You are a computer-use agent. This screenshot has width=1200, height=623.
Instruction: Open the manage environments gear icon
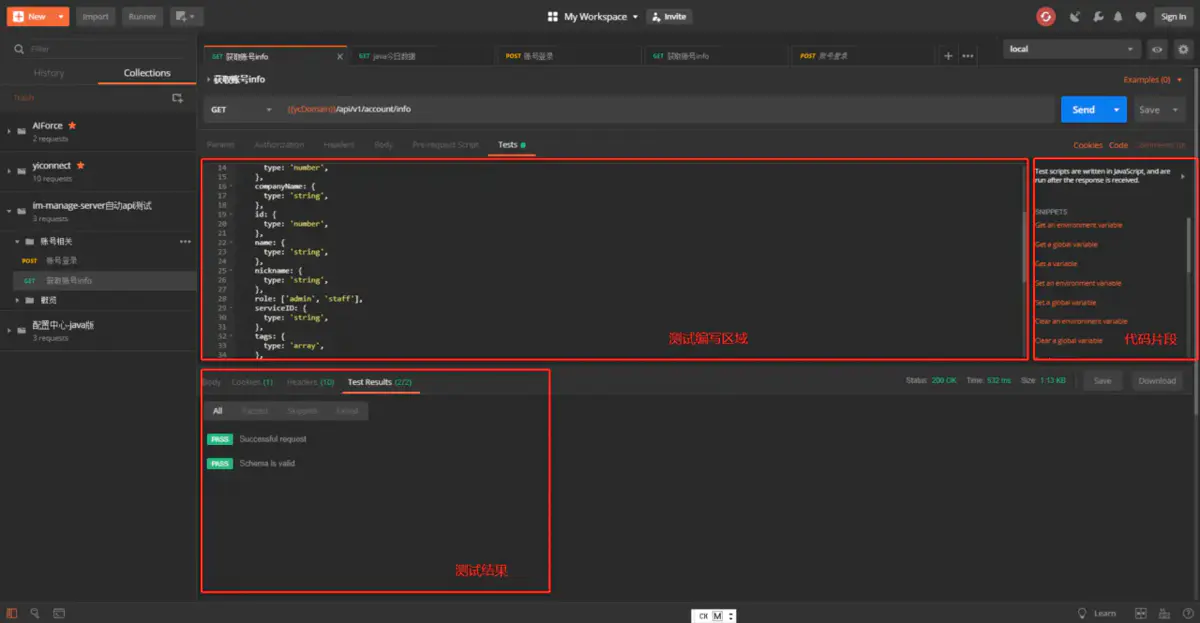(x=1183, y=49)
